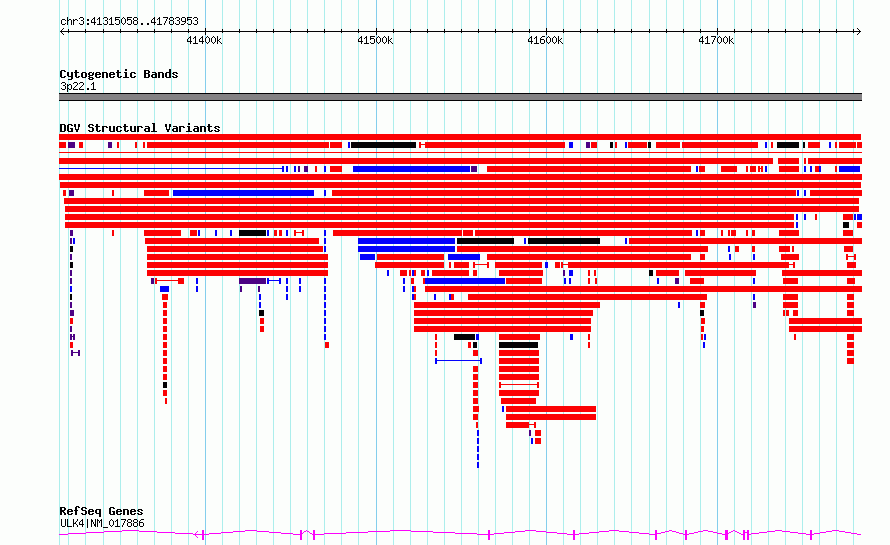Click the chr3:41315058..41783953 coordinate label
Image resolution: width=890 pixels, height=545 pixels.
pyautogui.click(x=129, y=21)
